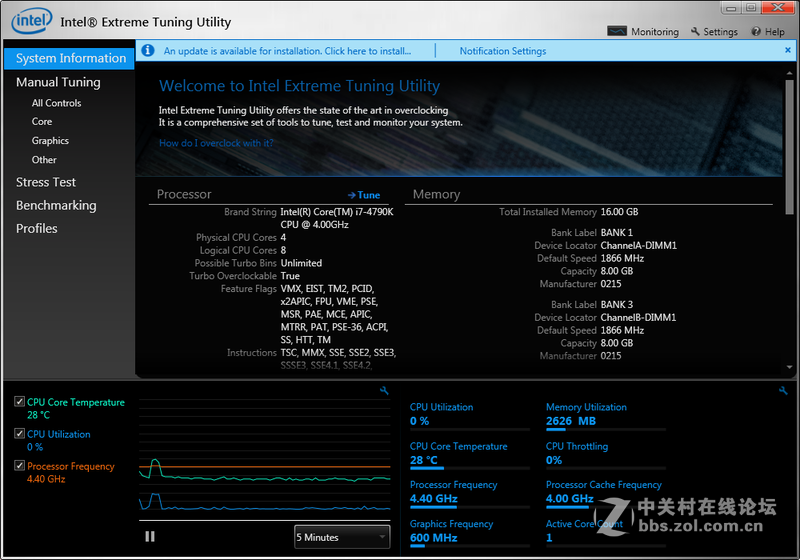Image resolution: width=800 pixels, height=560 pixels.
Task: Click the Possible Turbo Bins Unlimited value
Action: pyautogui.click(x=301, y=263)
